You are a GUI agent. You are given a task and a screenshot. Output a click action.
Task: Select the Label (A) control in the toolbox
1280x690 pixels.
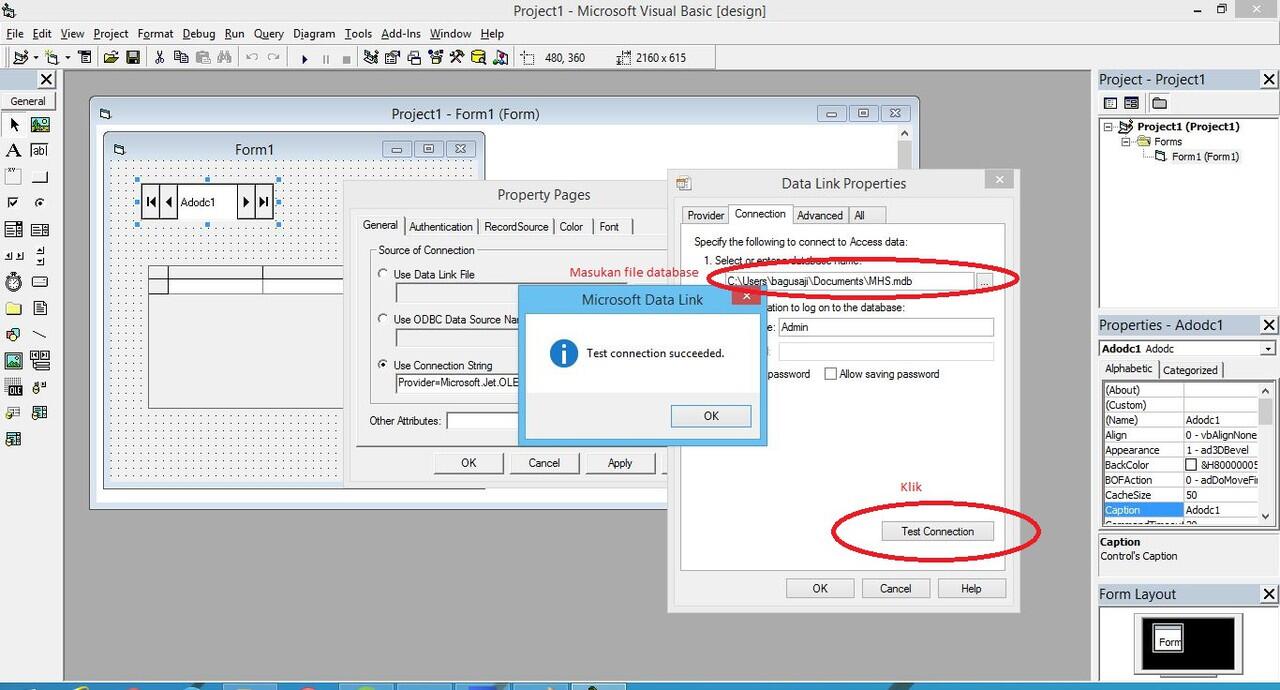point(14,151)
